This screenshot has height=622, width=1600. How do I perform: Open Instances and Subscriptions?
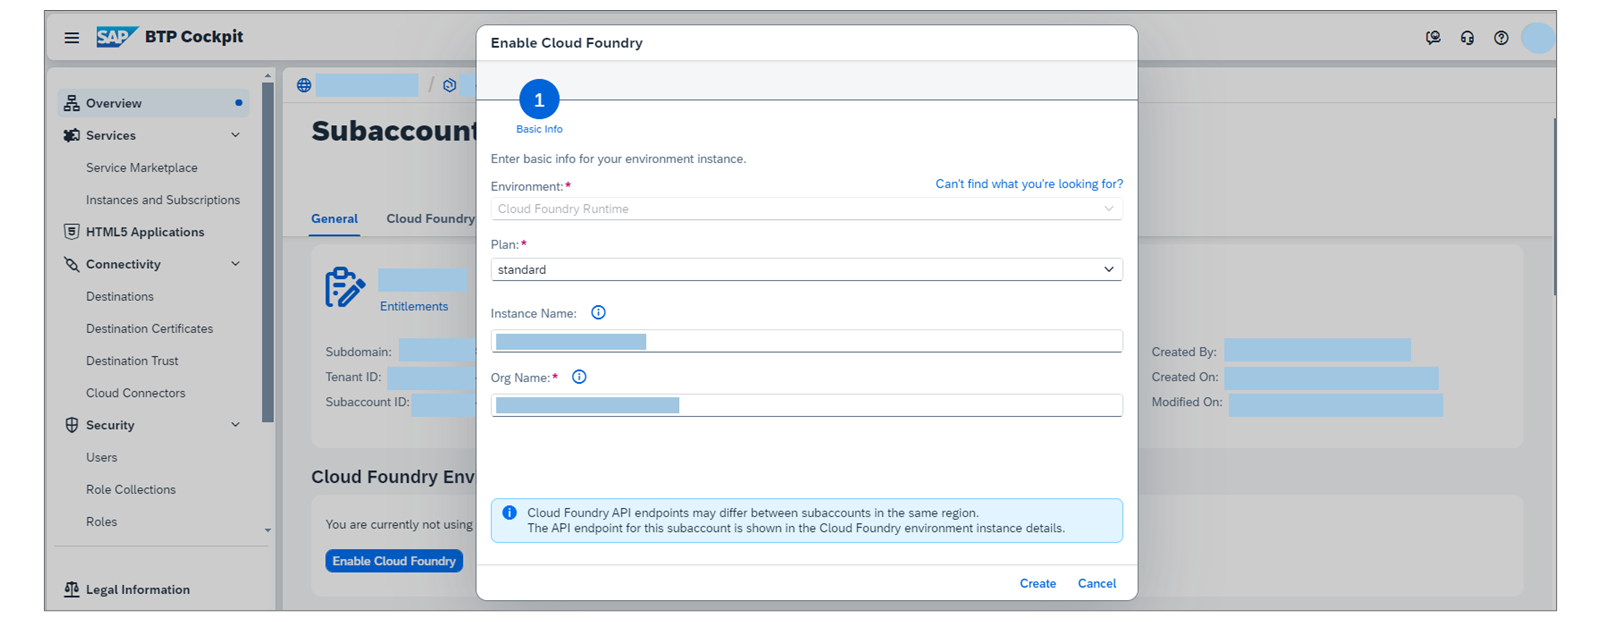pyautogui.click(x=163, y=200)
